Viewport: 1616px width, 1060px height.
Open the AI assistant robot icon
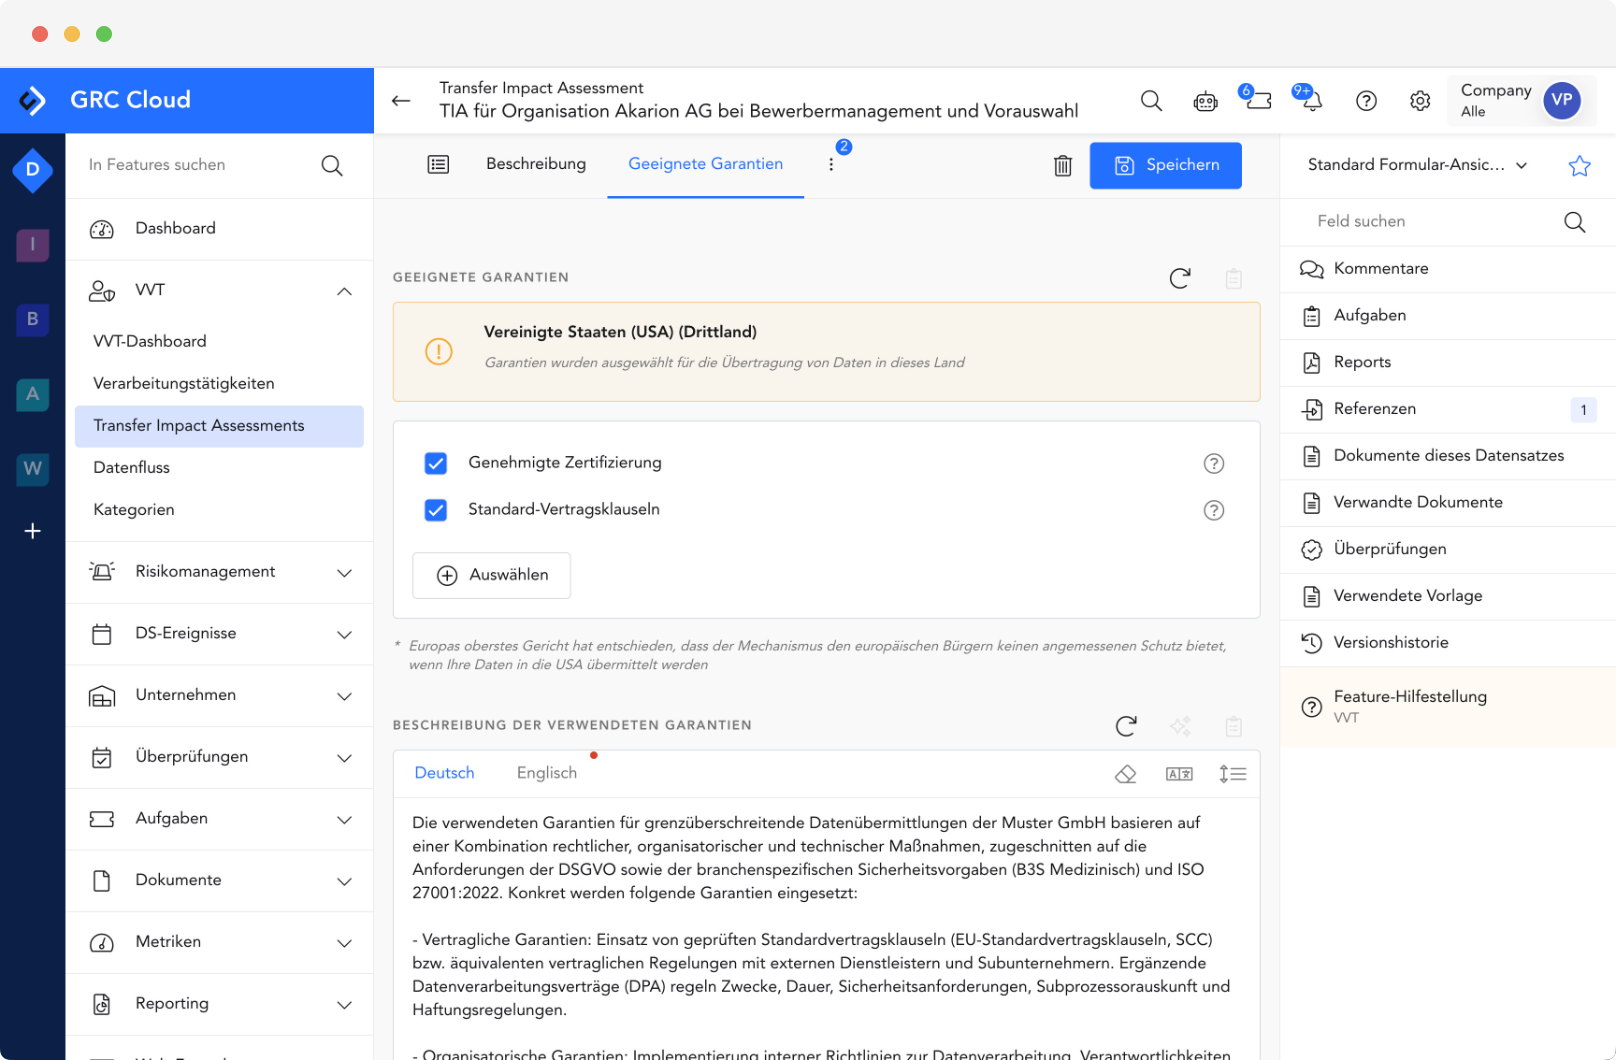(1205, 100)
